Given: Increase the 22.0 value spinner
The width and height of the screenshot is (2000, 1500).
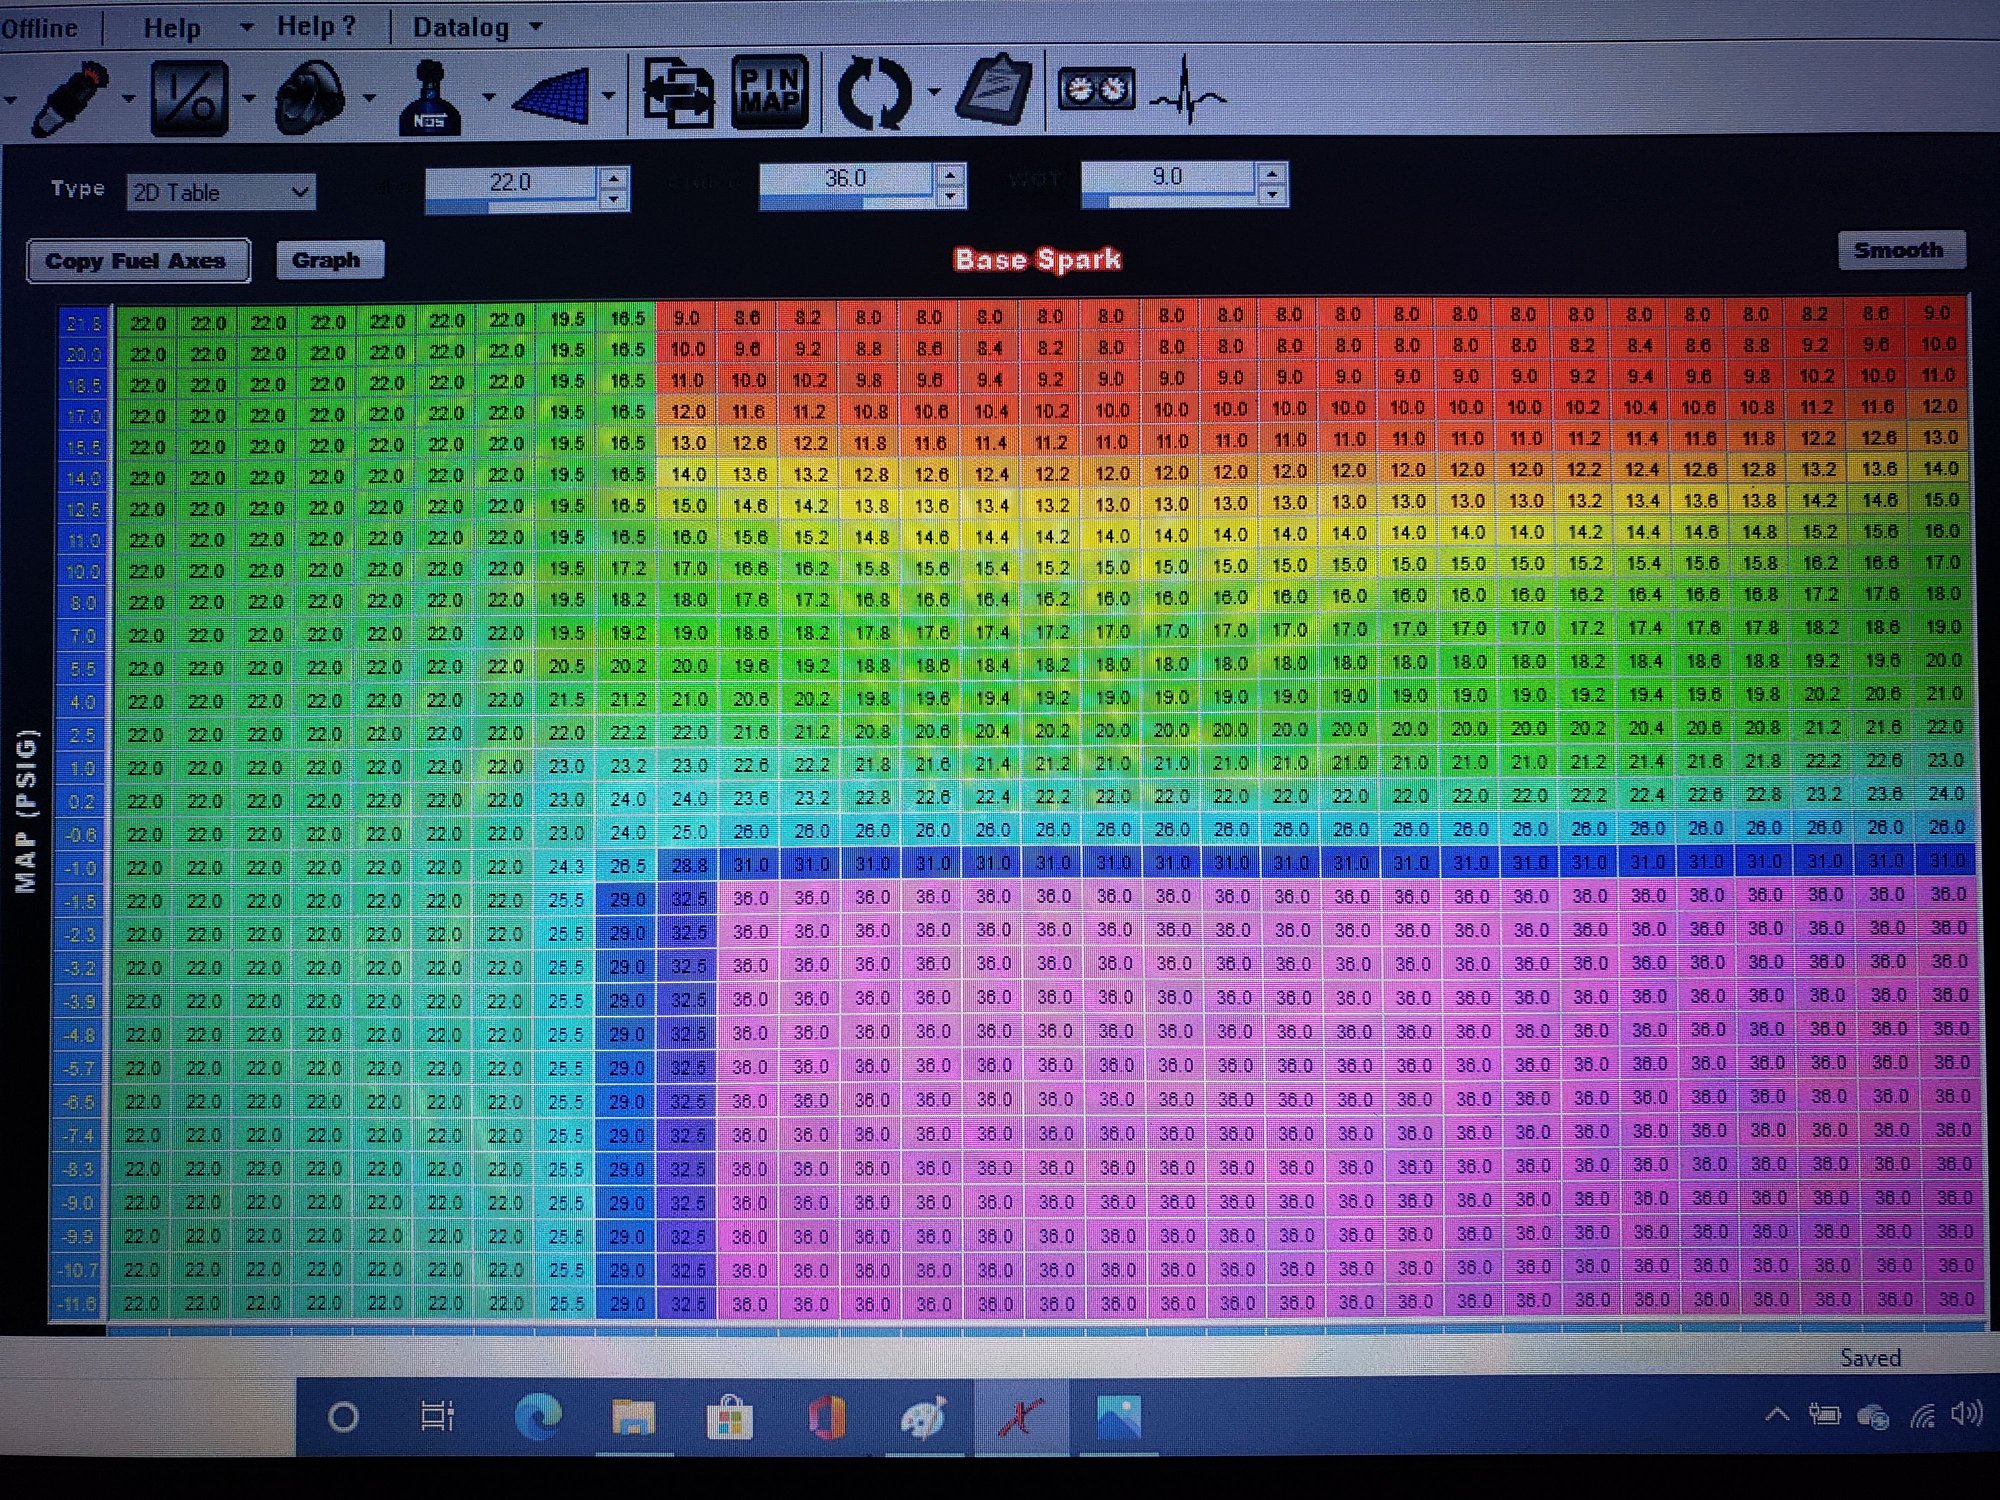Looking at the screenshot, I should (x=615, y=177).
